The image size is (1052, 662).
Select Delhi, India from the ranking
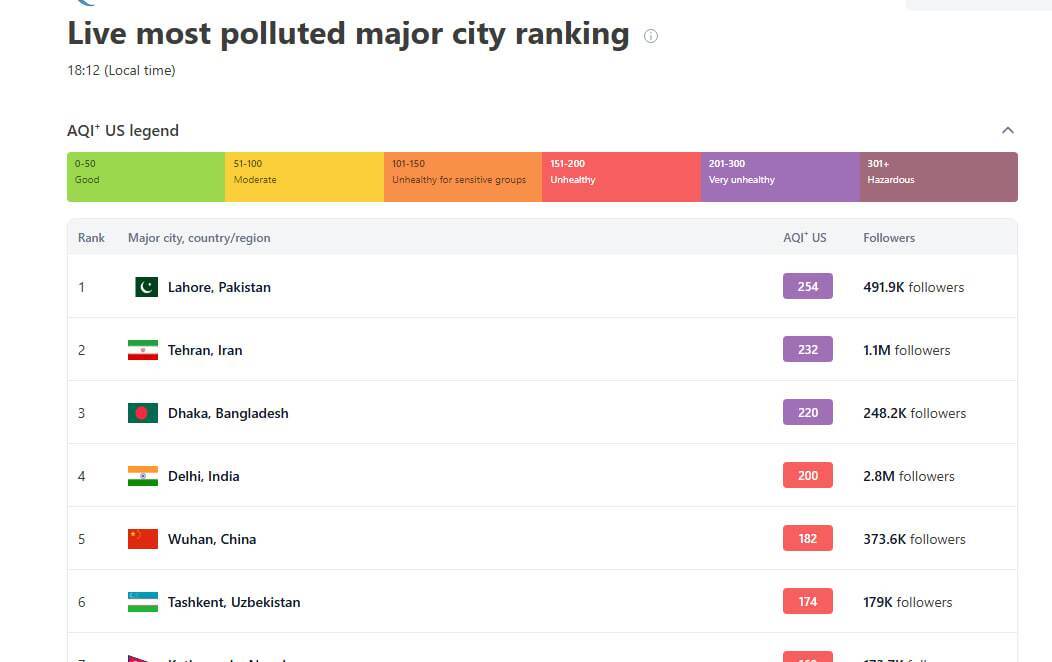[203, 476]
